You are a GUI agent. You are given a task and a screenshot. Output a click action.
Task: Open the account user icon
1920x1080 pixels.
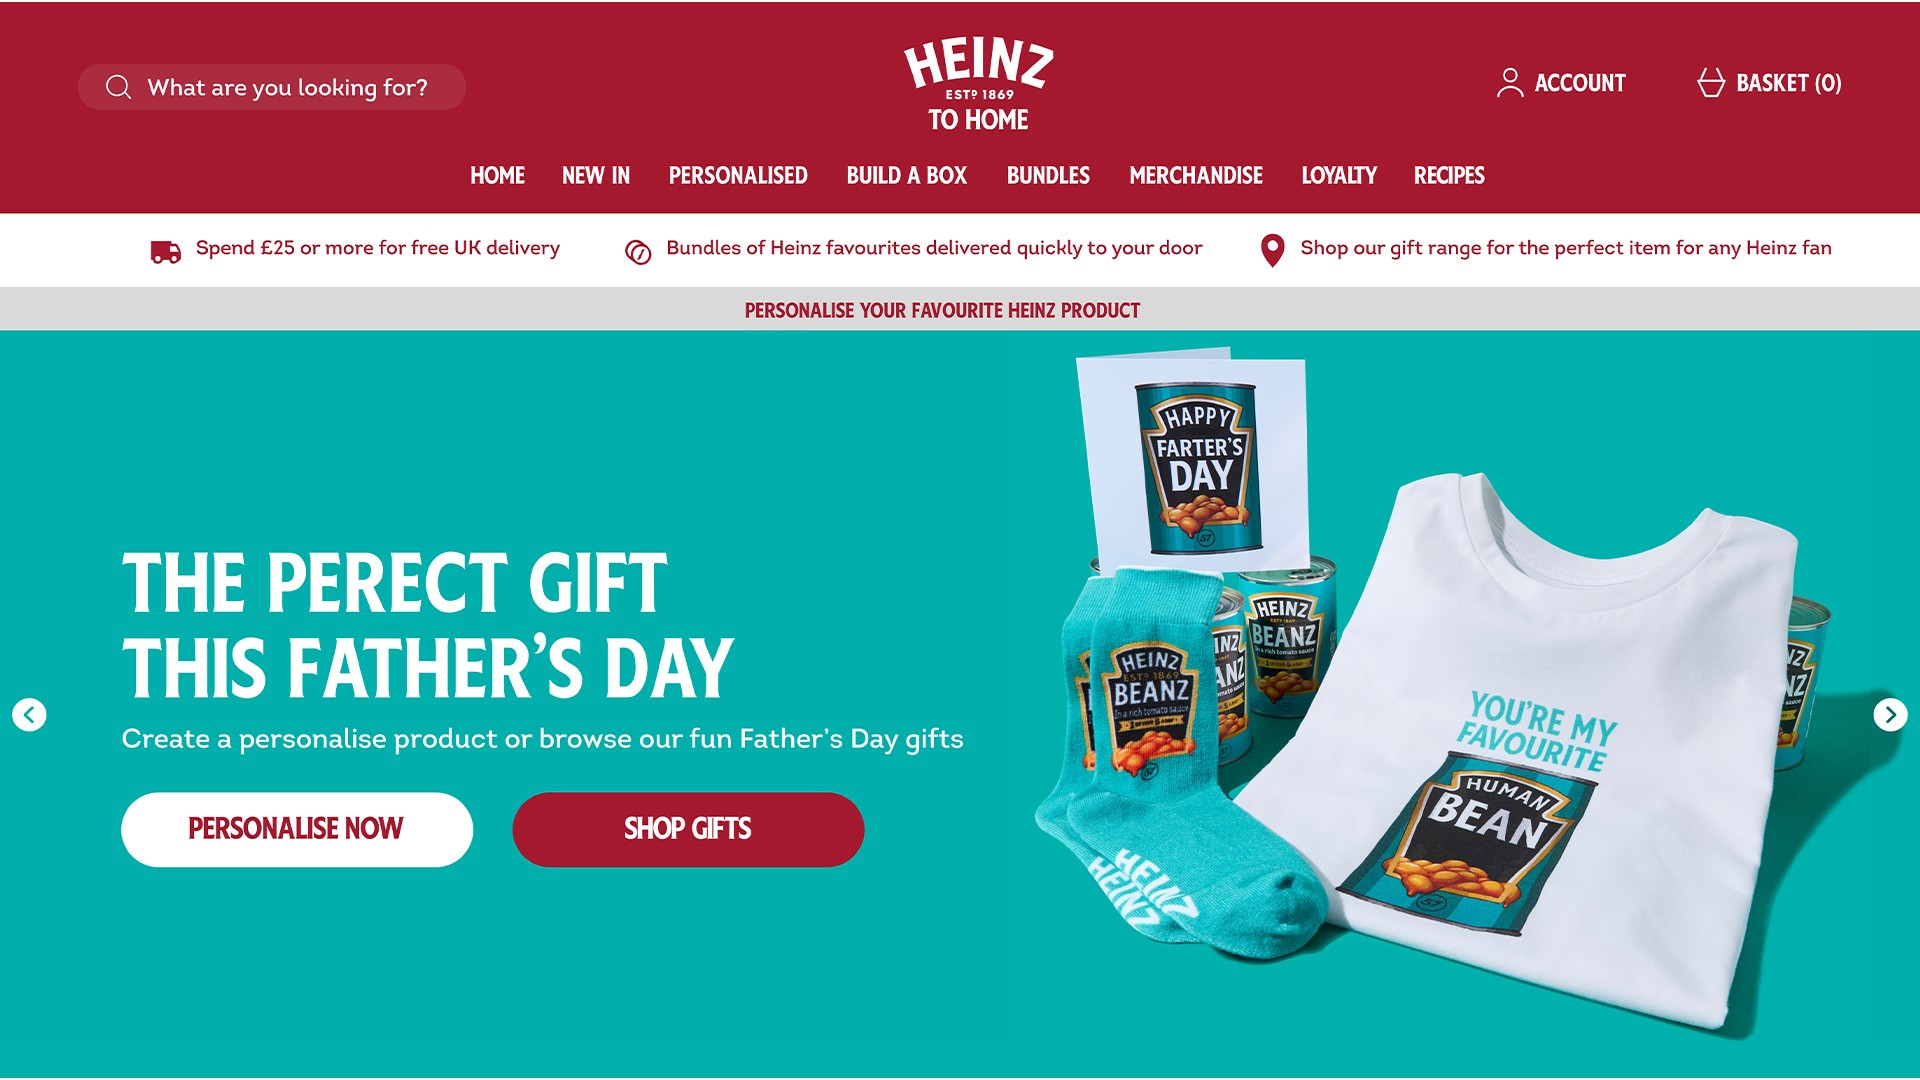click(x=1510, y=83)
